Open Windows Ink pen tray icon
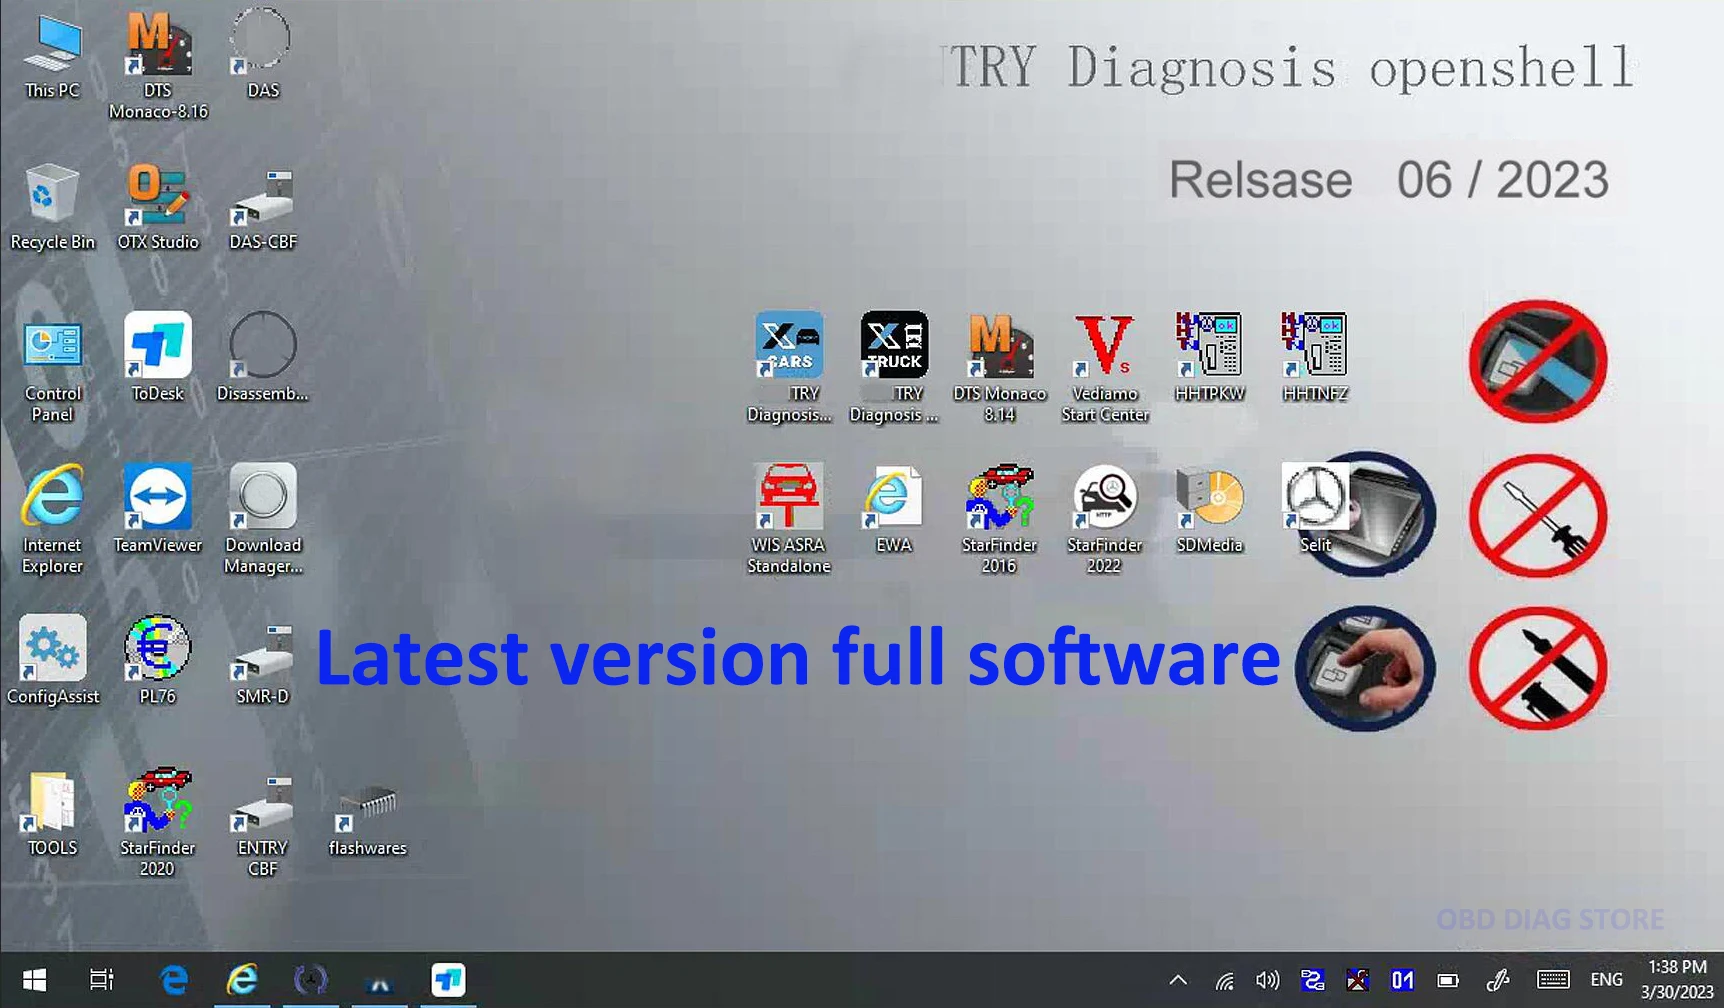Viewport: 1724px width, 1008px height. [1497, 980]
